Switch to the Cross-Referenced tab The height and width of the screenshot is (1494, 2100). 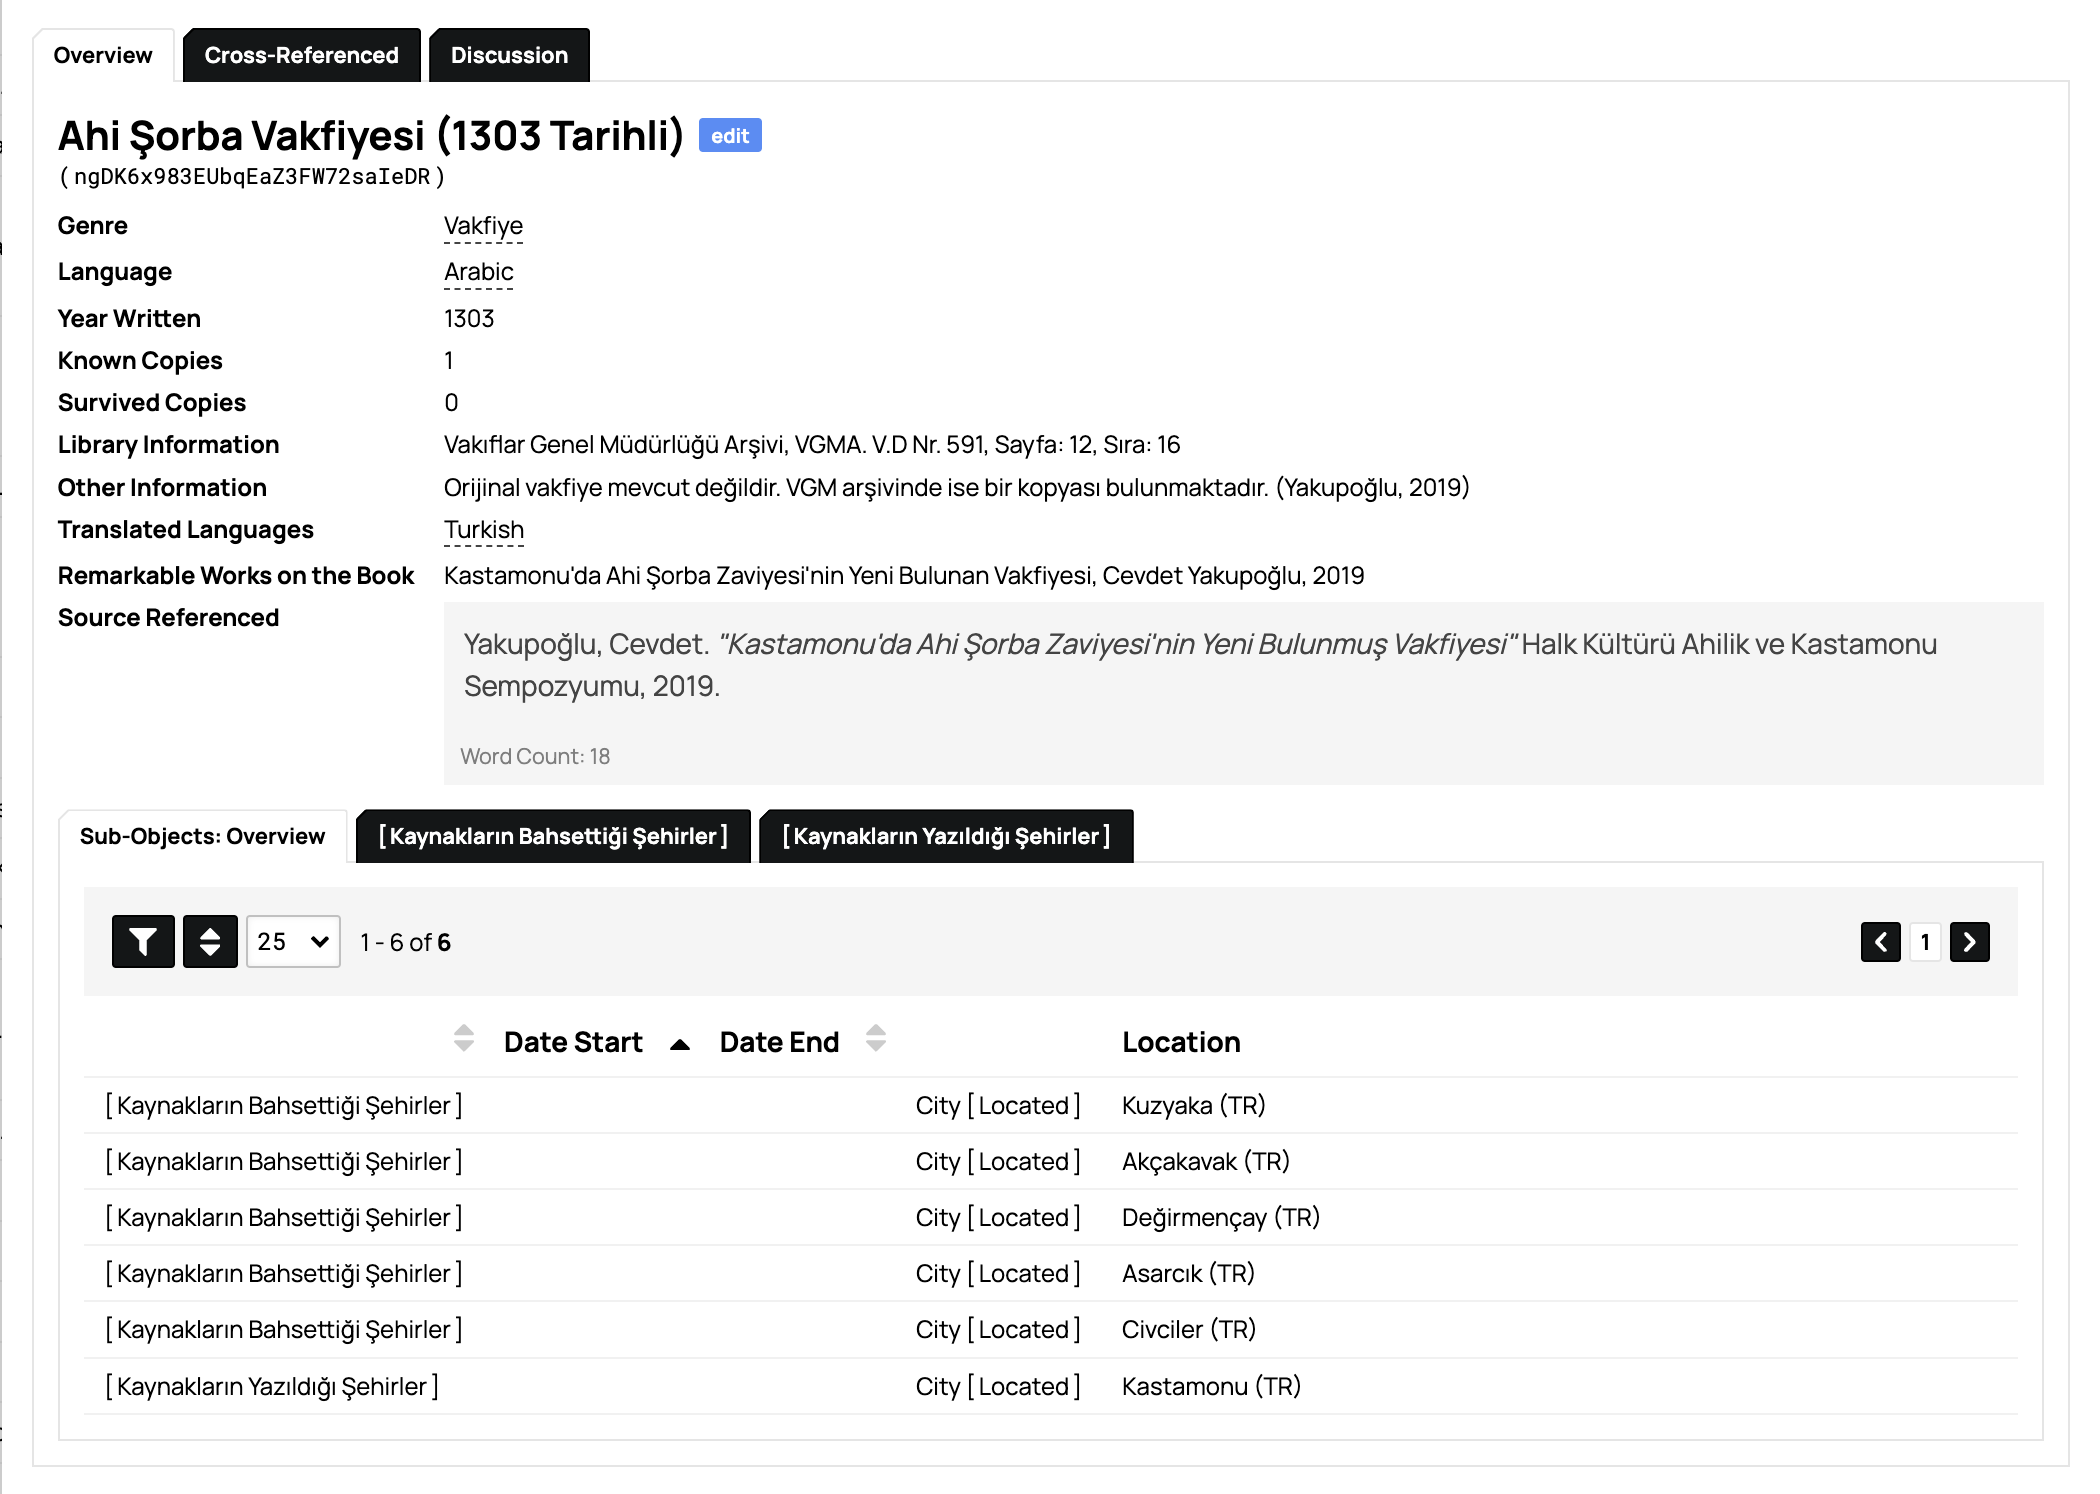[x=301, y=54]
